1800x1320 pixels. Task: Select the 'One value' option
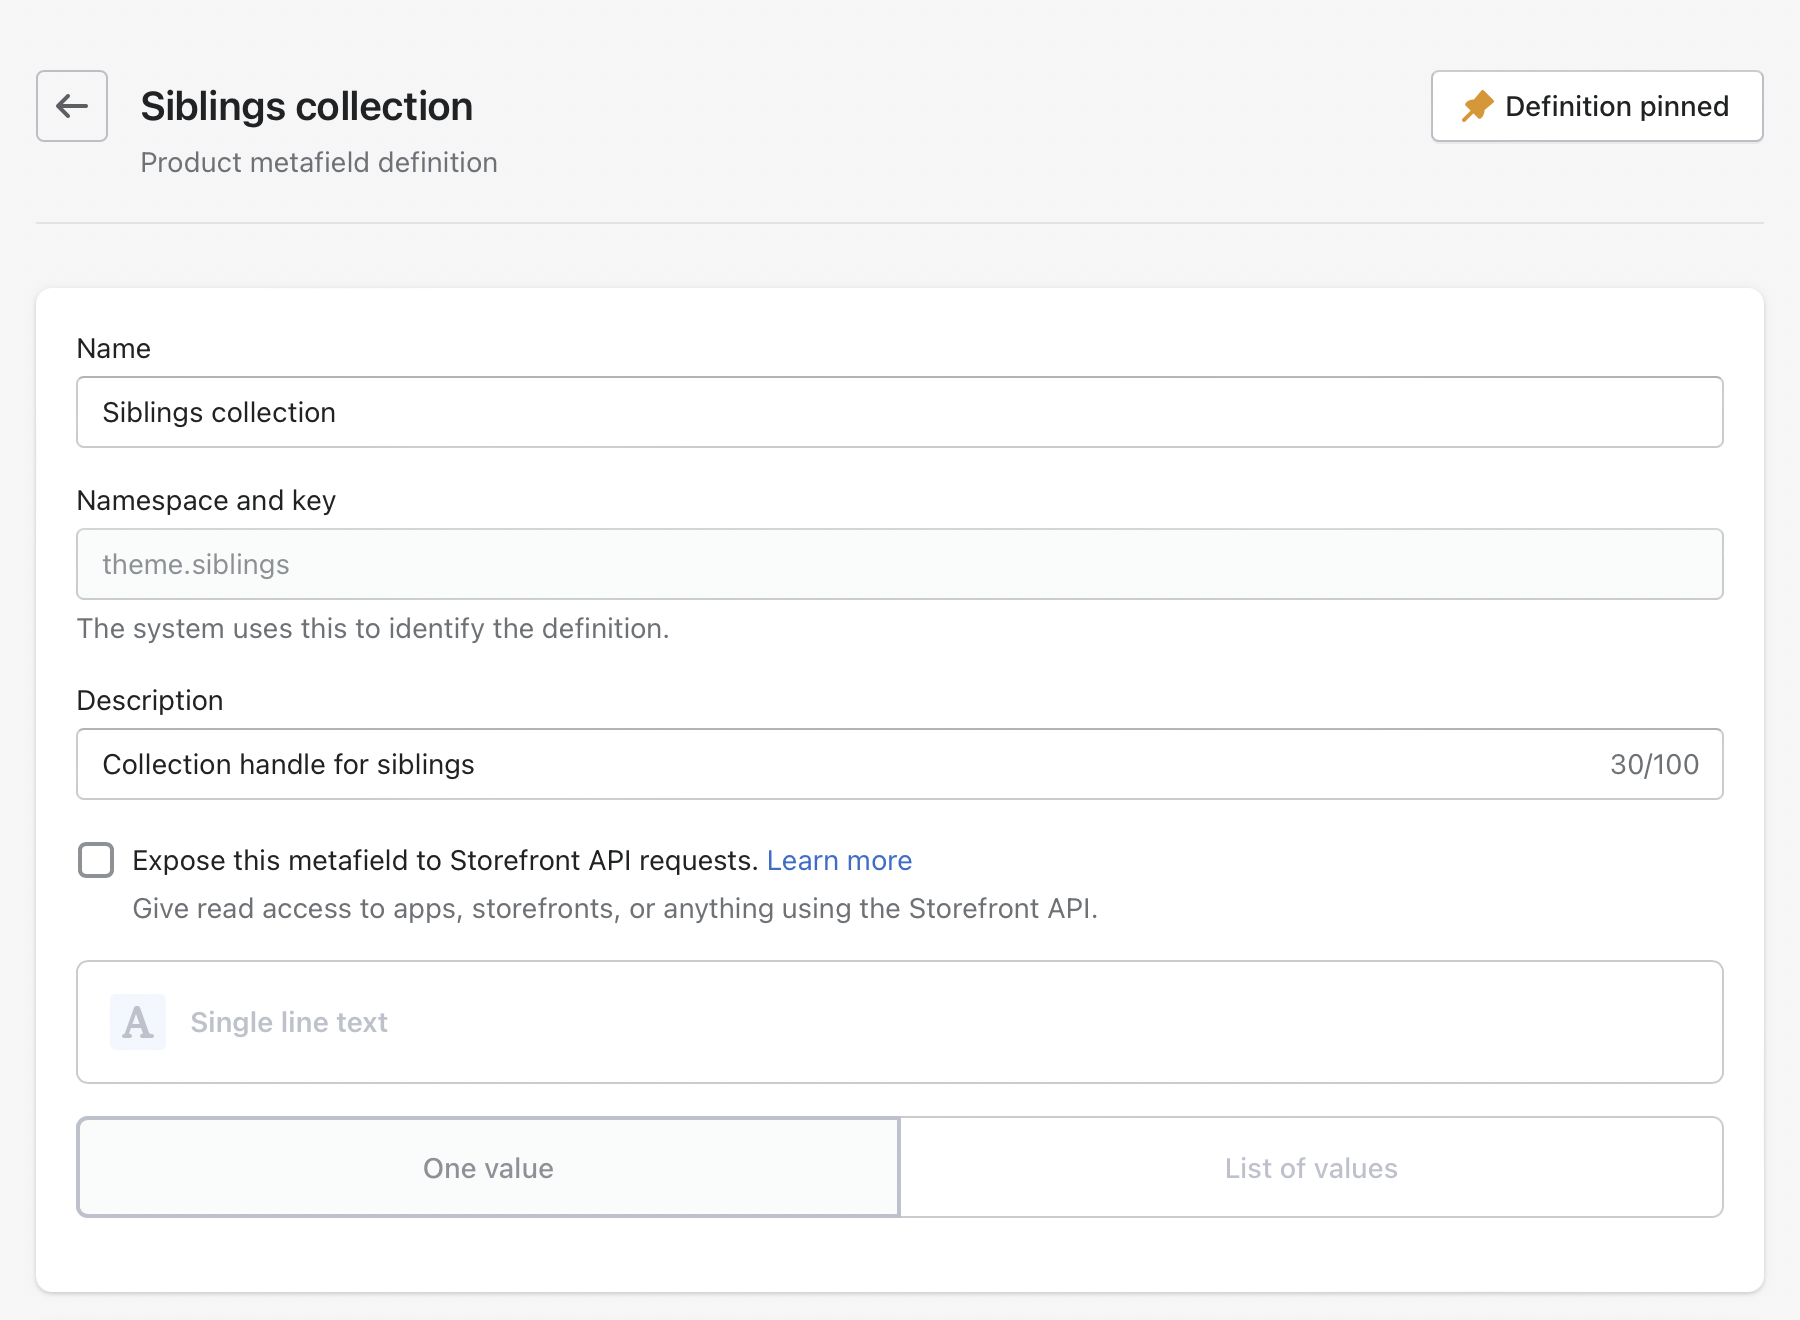488,1167
